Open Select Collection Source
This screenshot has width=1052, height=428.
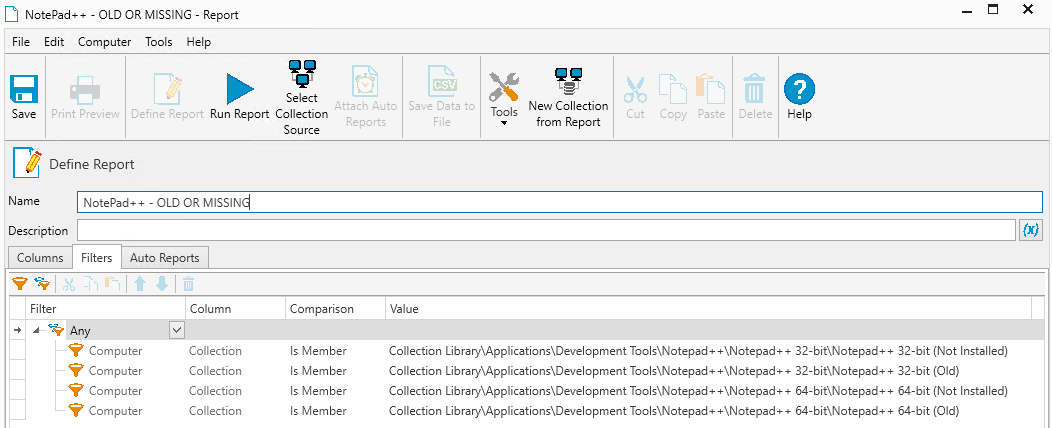[301, 97]
